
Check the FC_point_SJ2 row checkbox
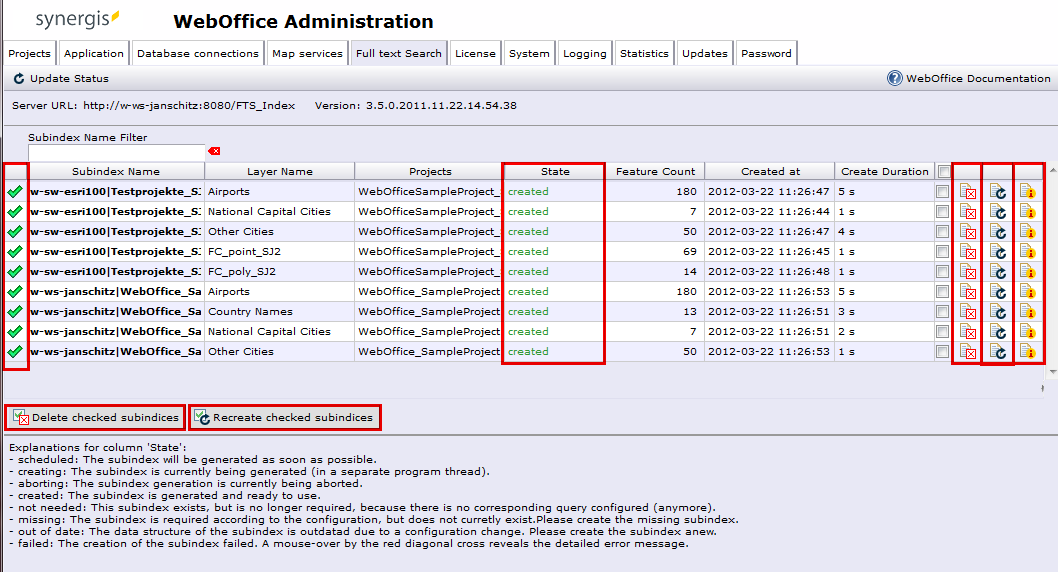[942, 252]
